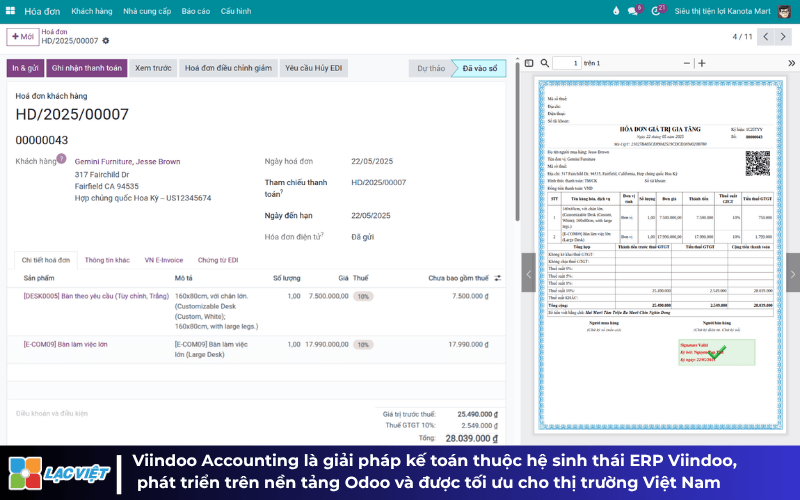The image size is (800, 500).
Task: Click Ghi nhận thanh toán button
Action: pyautogui.click(x=87, y=68)
